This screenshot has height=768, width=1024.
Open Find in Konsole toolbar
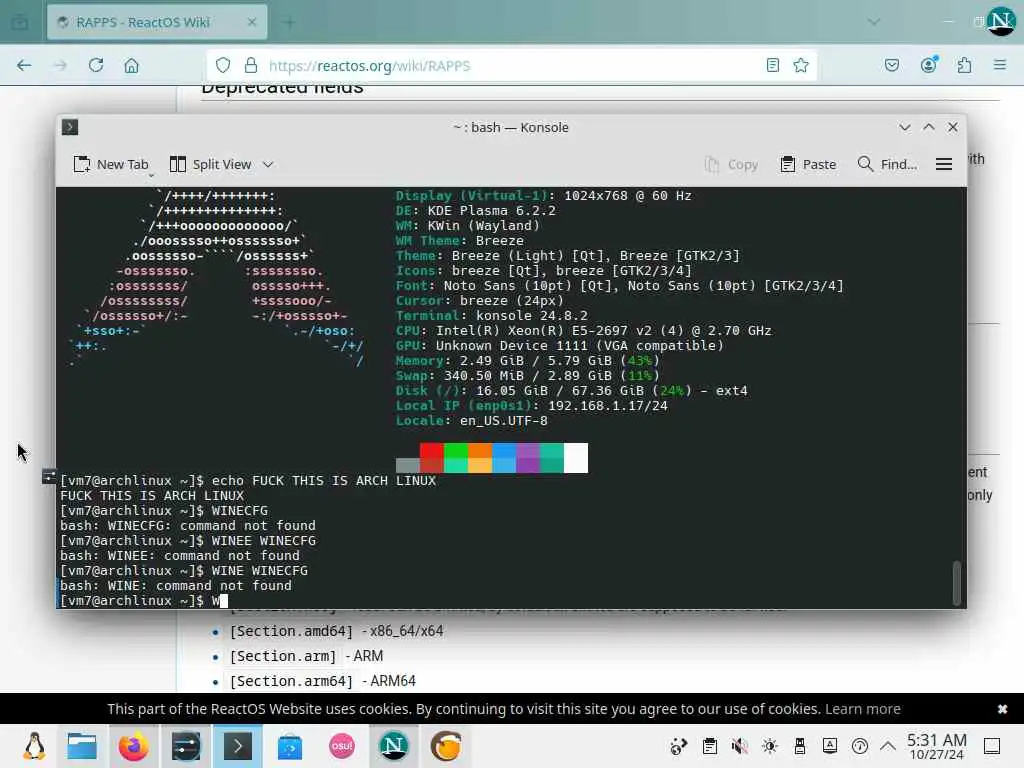pos(887,165)
